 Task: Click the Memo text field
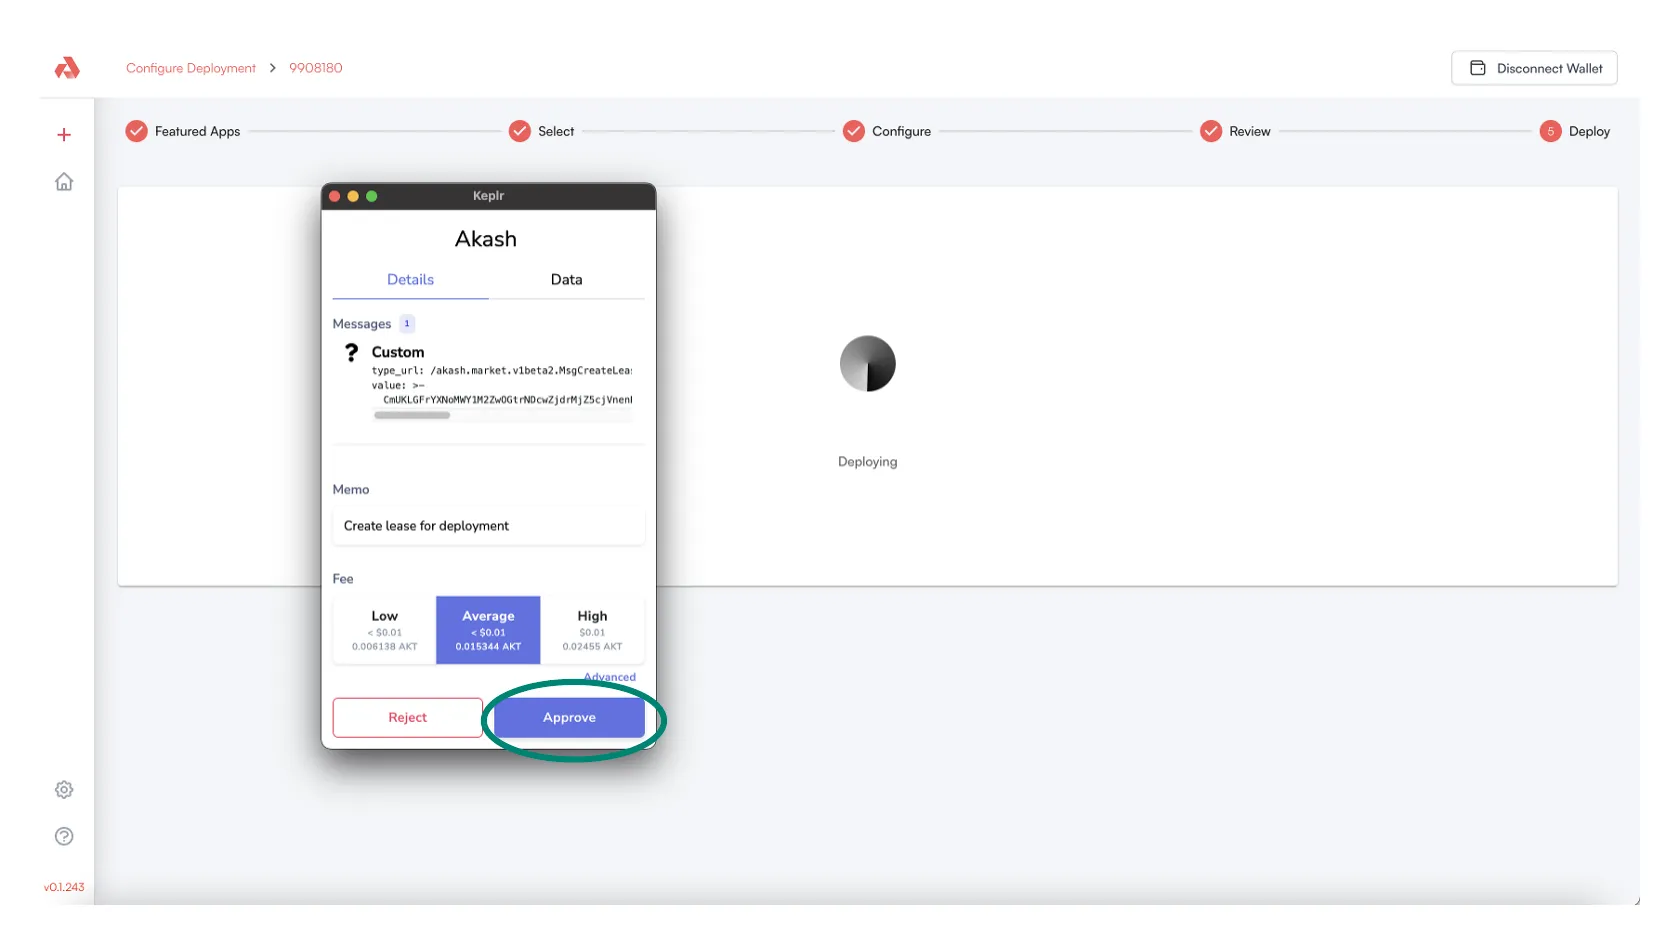(488, 526)
